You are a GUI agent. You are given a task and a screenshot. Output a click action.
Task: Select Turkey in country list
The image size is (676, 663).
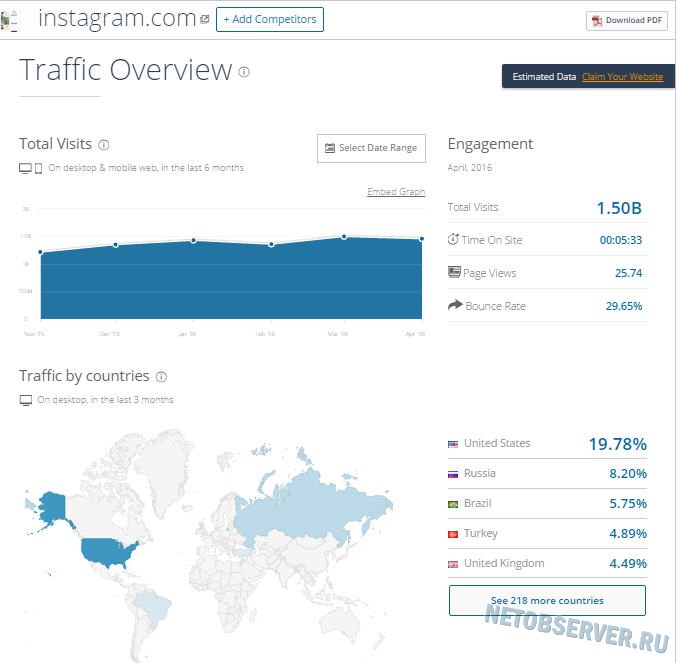coord(481,534)
